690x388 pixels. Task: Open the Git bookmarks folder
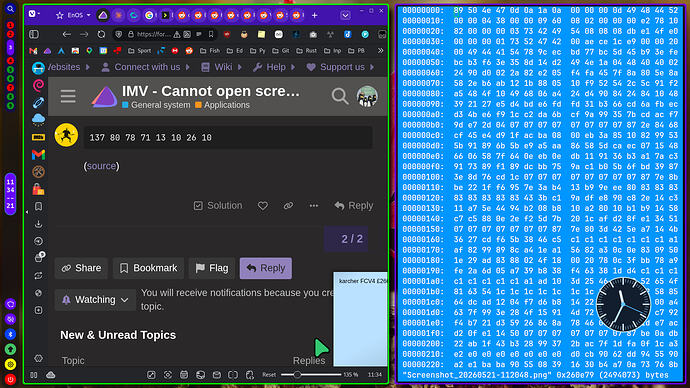click(x=282, y=51)
